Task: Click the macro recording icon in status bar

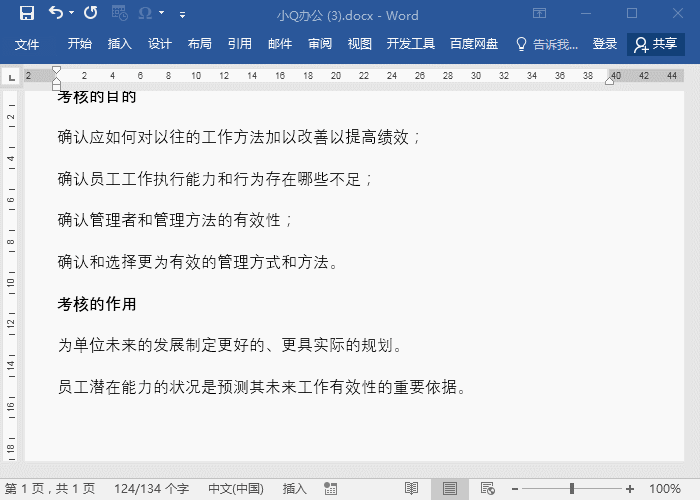Action: pos(330,489)
